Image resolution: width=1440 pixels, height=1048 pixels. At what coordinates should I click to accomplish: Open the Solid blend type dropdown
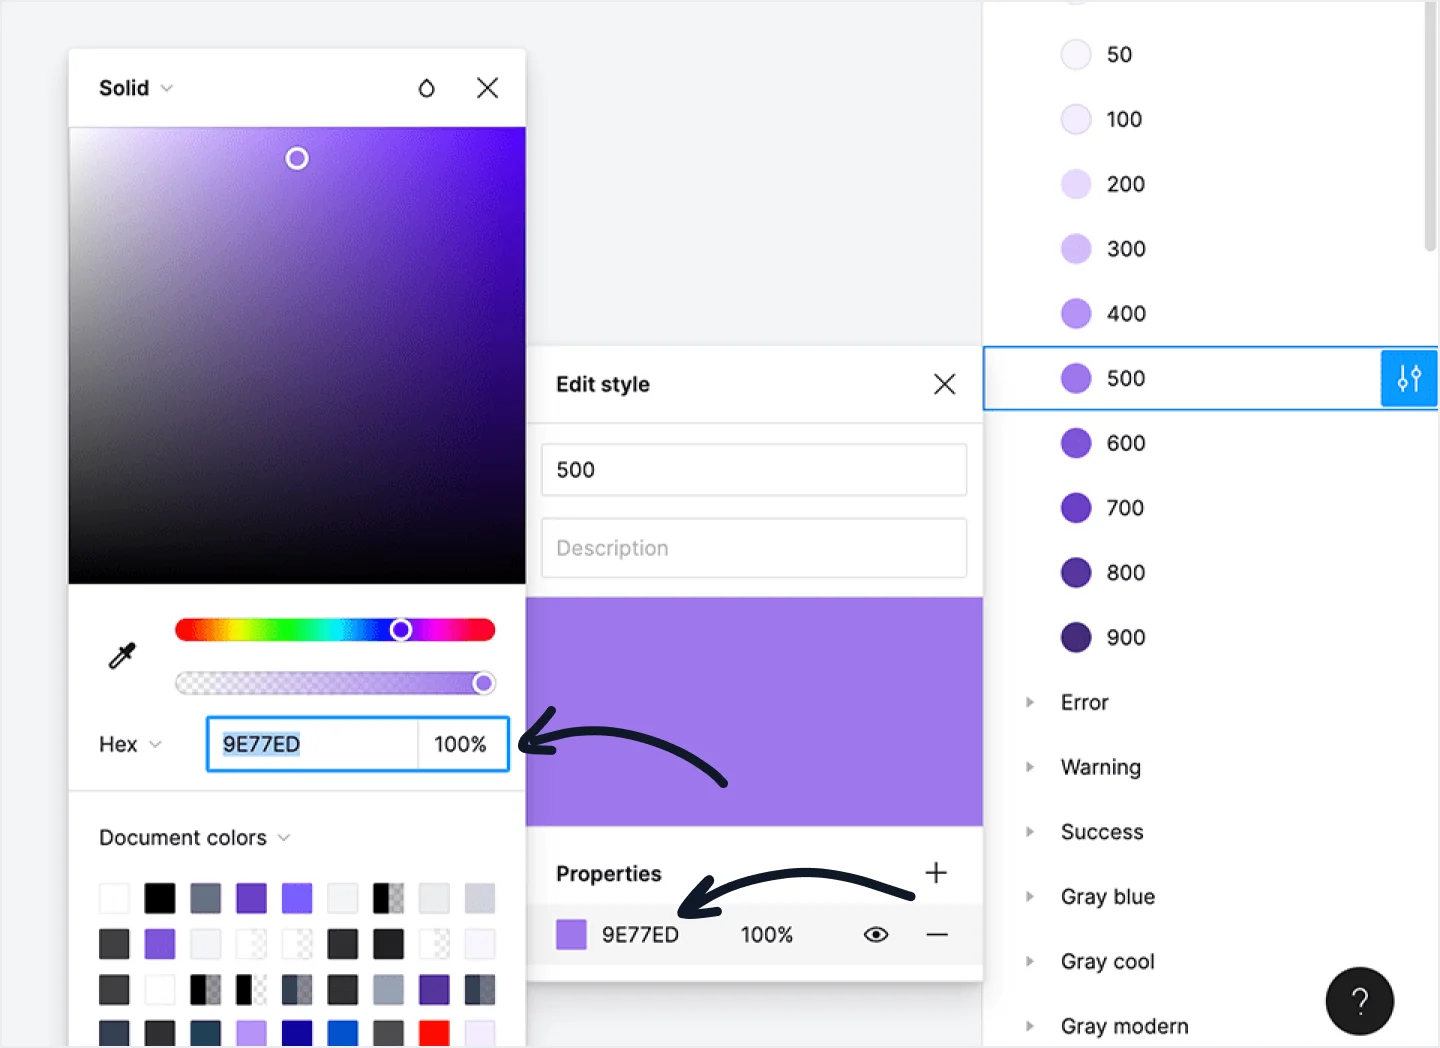tap(134, 88)
